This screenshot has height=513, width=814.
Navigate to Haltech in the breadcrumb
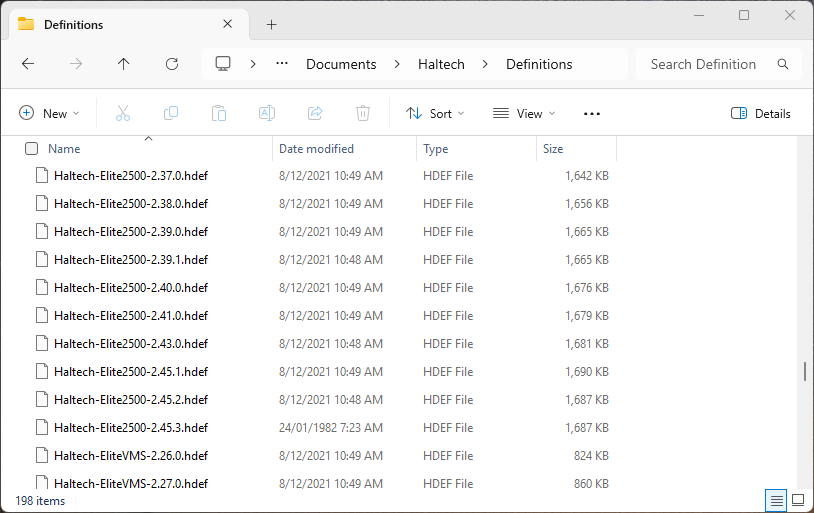[441, 64]
